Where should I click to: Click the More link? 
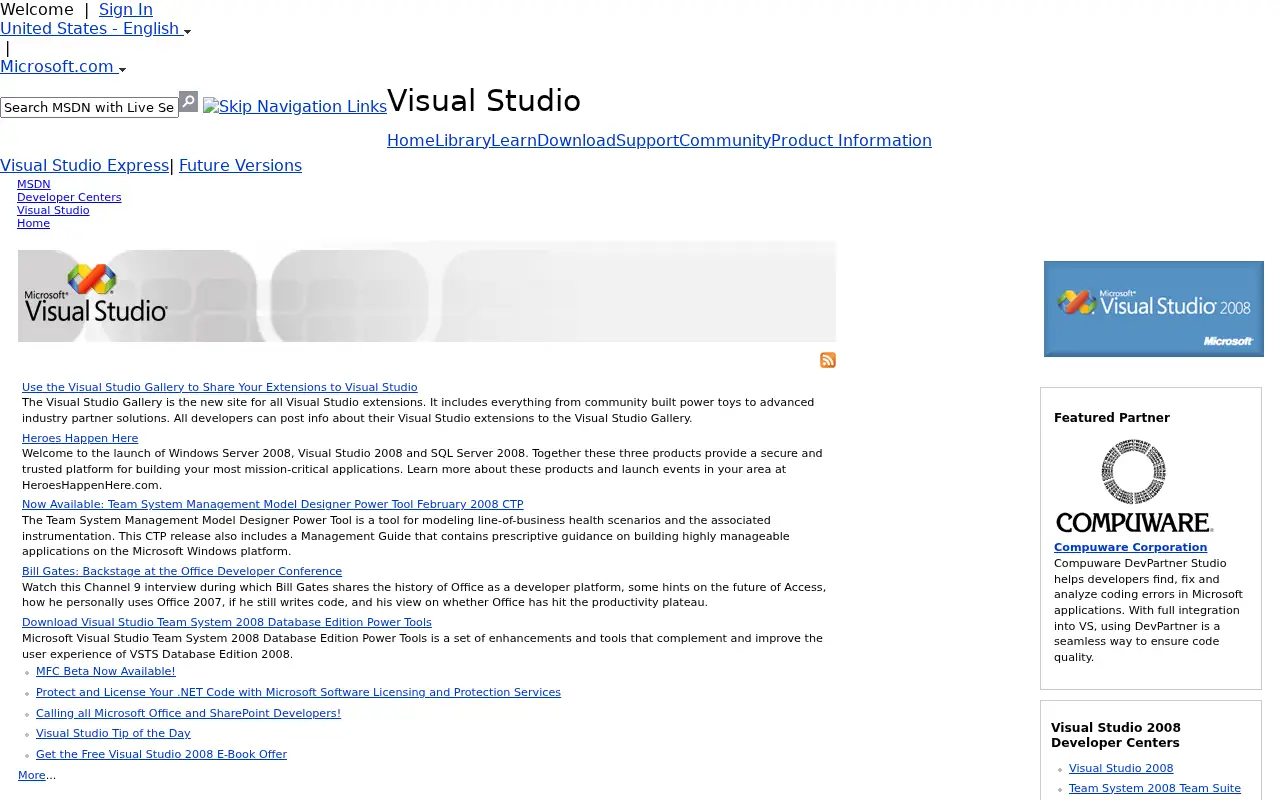point(32,775)
